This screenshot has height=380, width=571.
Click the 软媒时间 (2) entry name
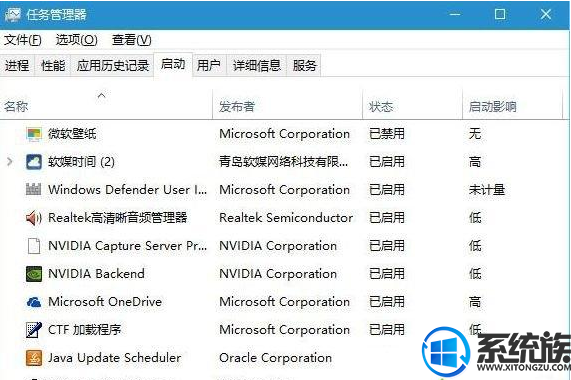[81, 162]
